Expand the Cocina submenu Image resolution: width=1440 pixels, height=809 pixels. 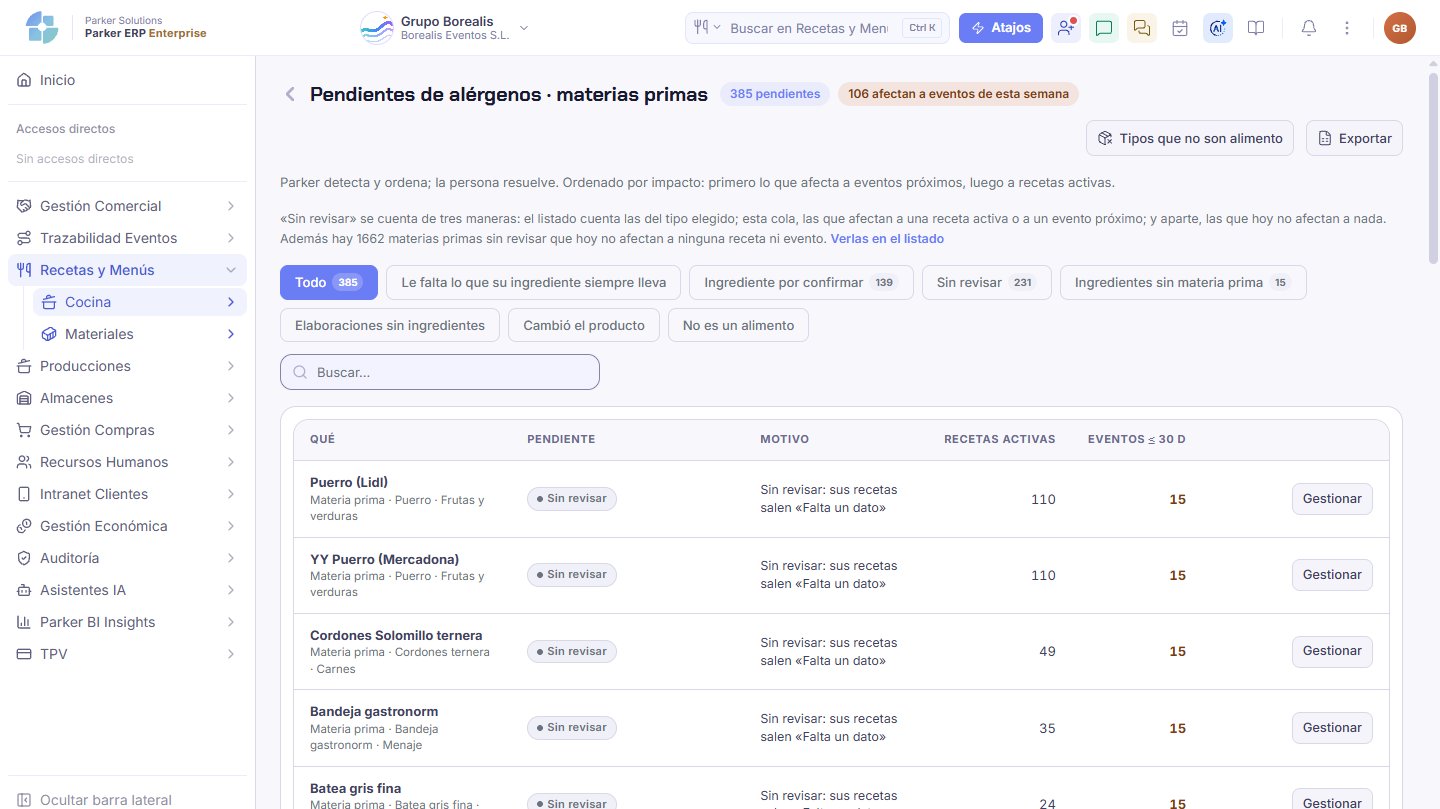pyautogui.click(x=139, y=302)
